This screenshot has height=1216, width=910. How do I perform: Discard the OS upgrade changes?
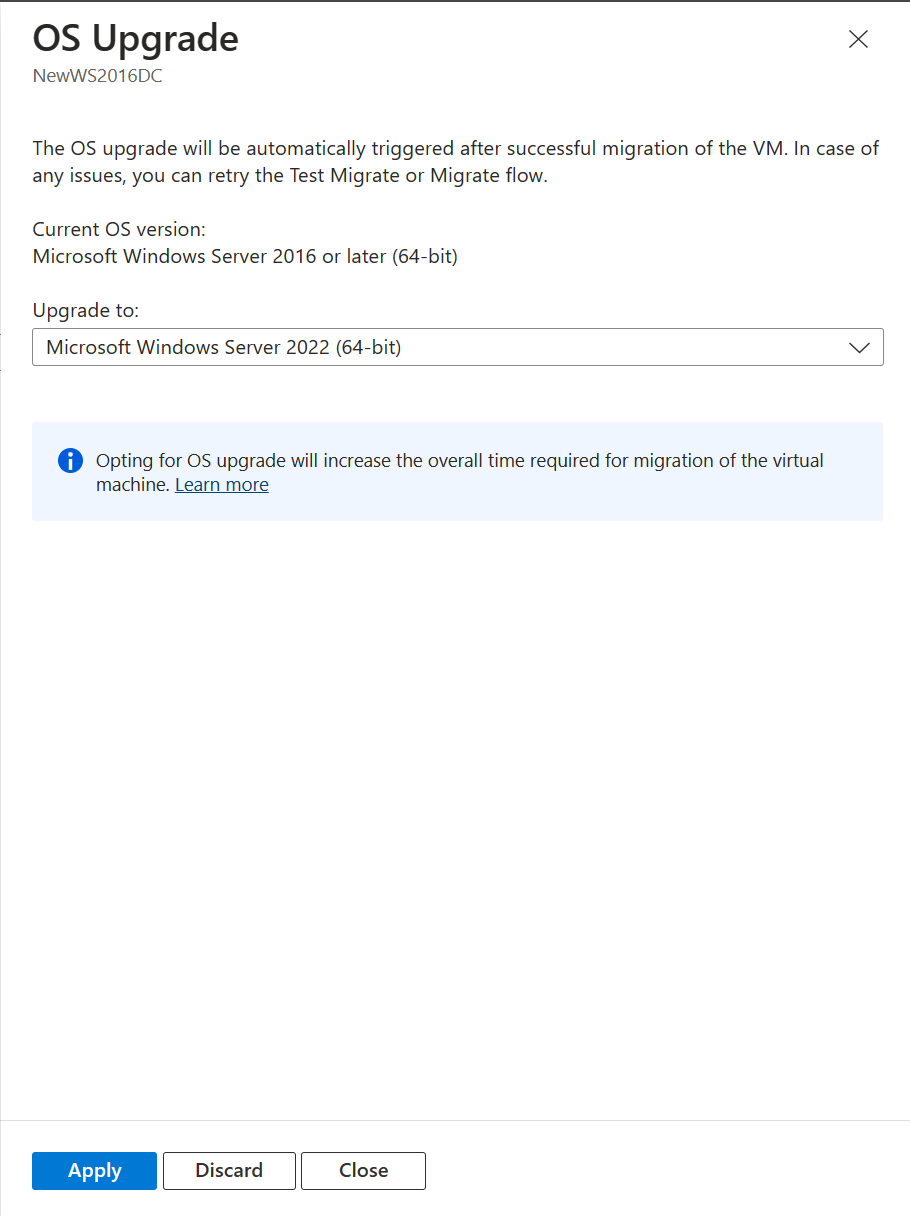(x=228, y=1170)
